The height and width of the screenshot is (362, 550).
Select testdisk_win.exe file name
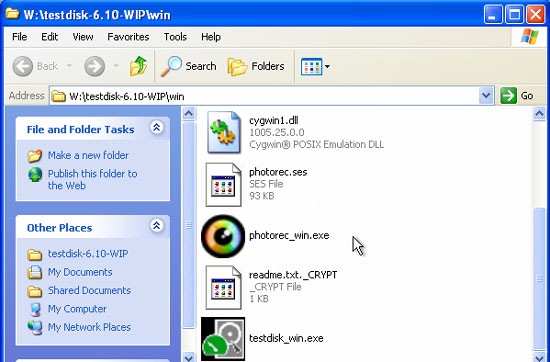coord(286,338)
